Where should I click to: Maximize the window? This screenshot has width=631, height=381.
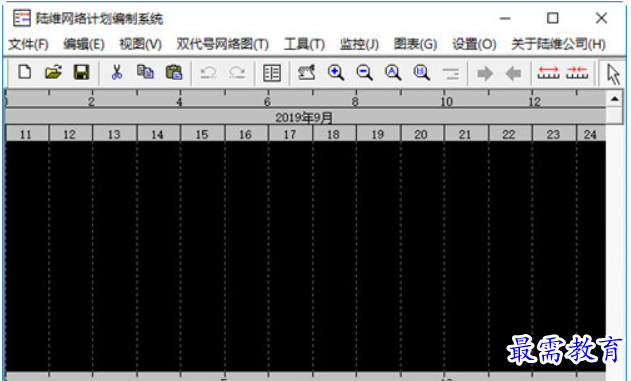coord(553,18)
